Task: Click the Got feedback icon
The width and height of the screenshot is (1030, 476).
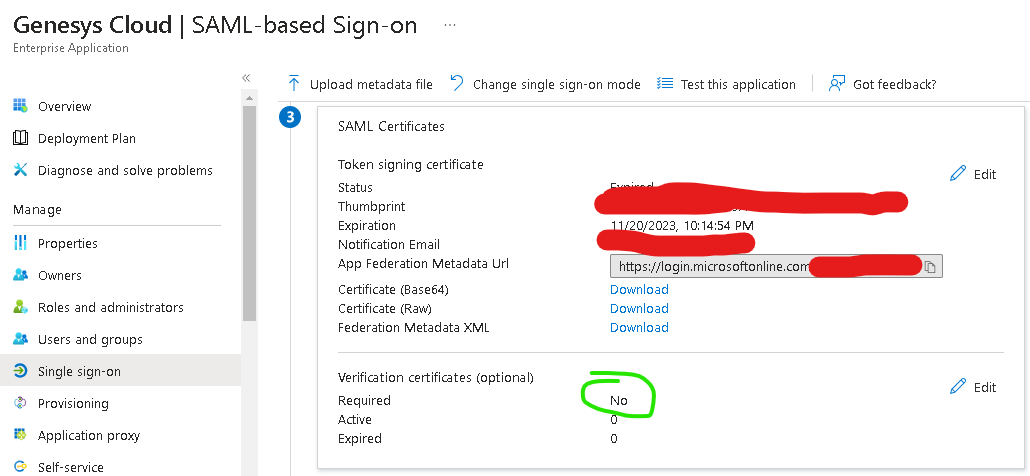Action: [837, 84]
